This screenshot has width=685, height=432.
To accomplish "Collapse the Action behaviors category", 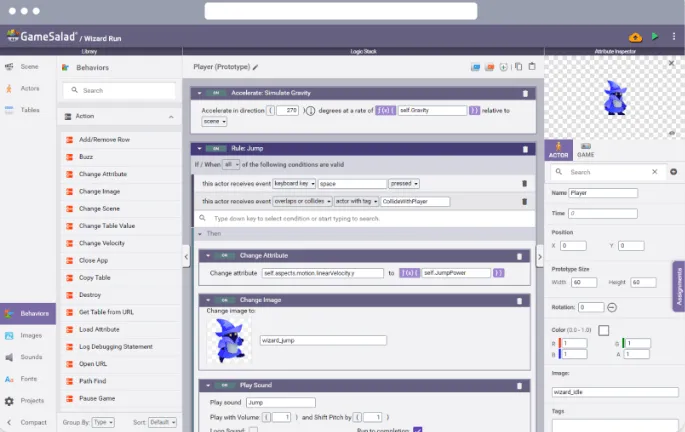I will click(x=171, y=117).
